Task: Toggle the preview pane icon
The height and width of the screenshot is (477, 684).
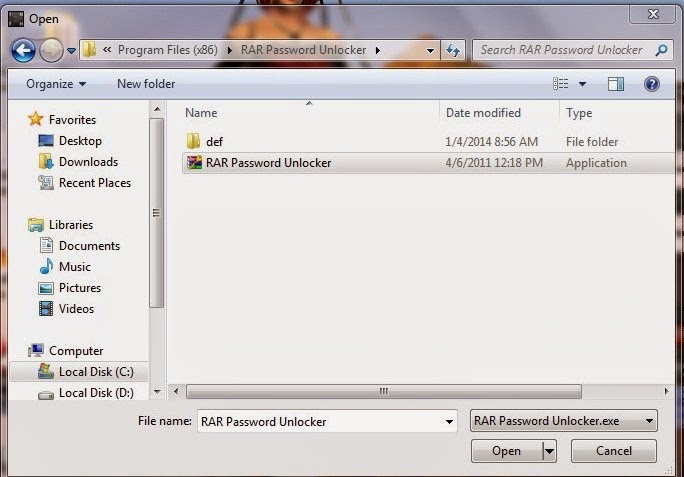Action: 616,84
